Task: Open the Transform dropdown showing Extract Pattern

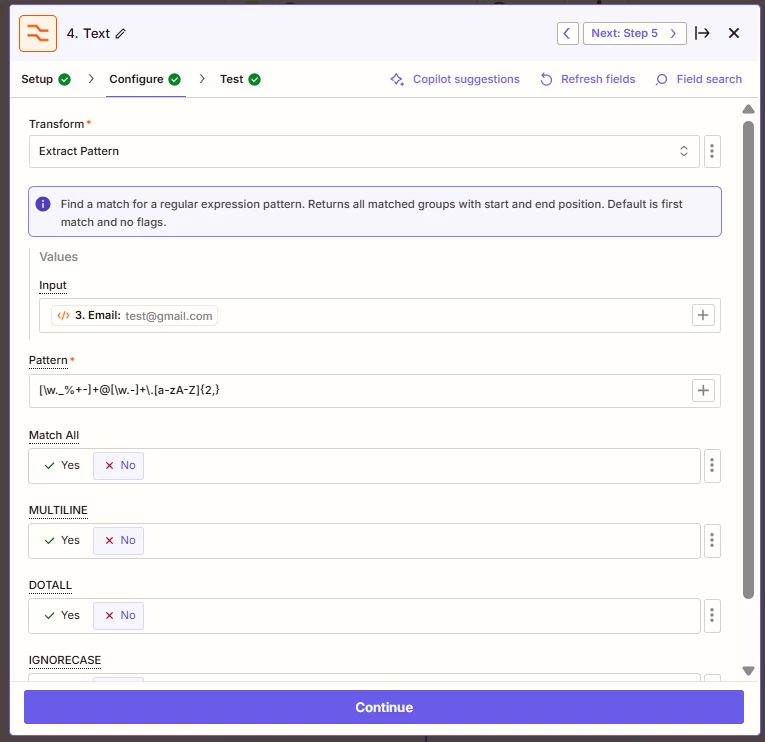Action: click(x=364, y=151)
